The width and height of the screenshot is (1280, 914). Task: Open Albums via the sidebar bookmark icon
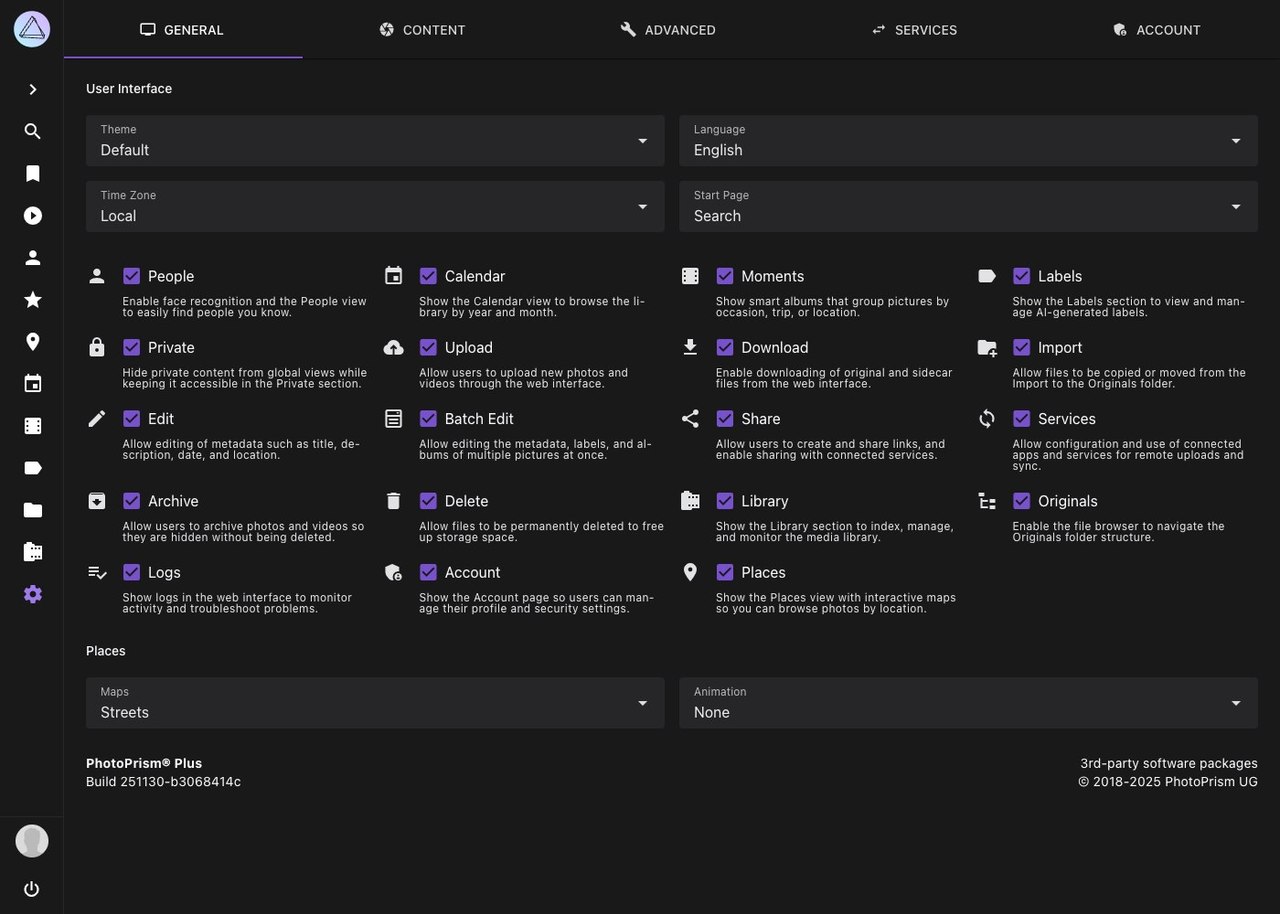(x=32, y=173)
